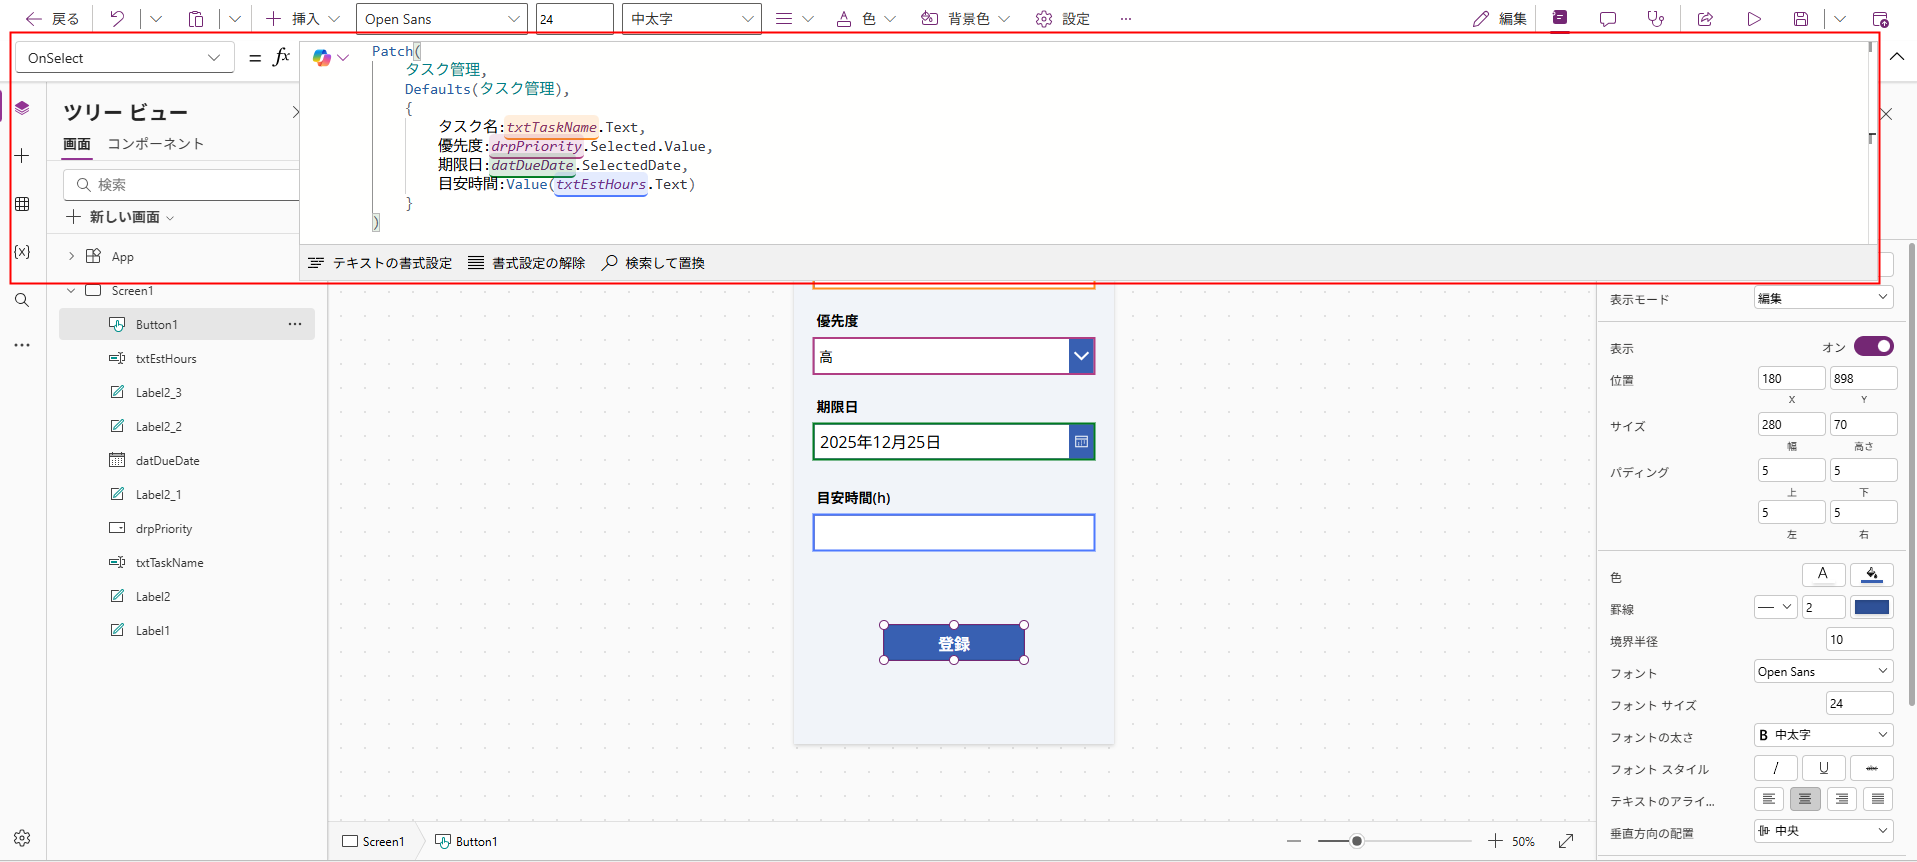Open the comments speech bubble icon
Screen dimensions: 1917x862
1608,19
